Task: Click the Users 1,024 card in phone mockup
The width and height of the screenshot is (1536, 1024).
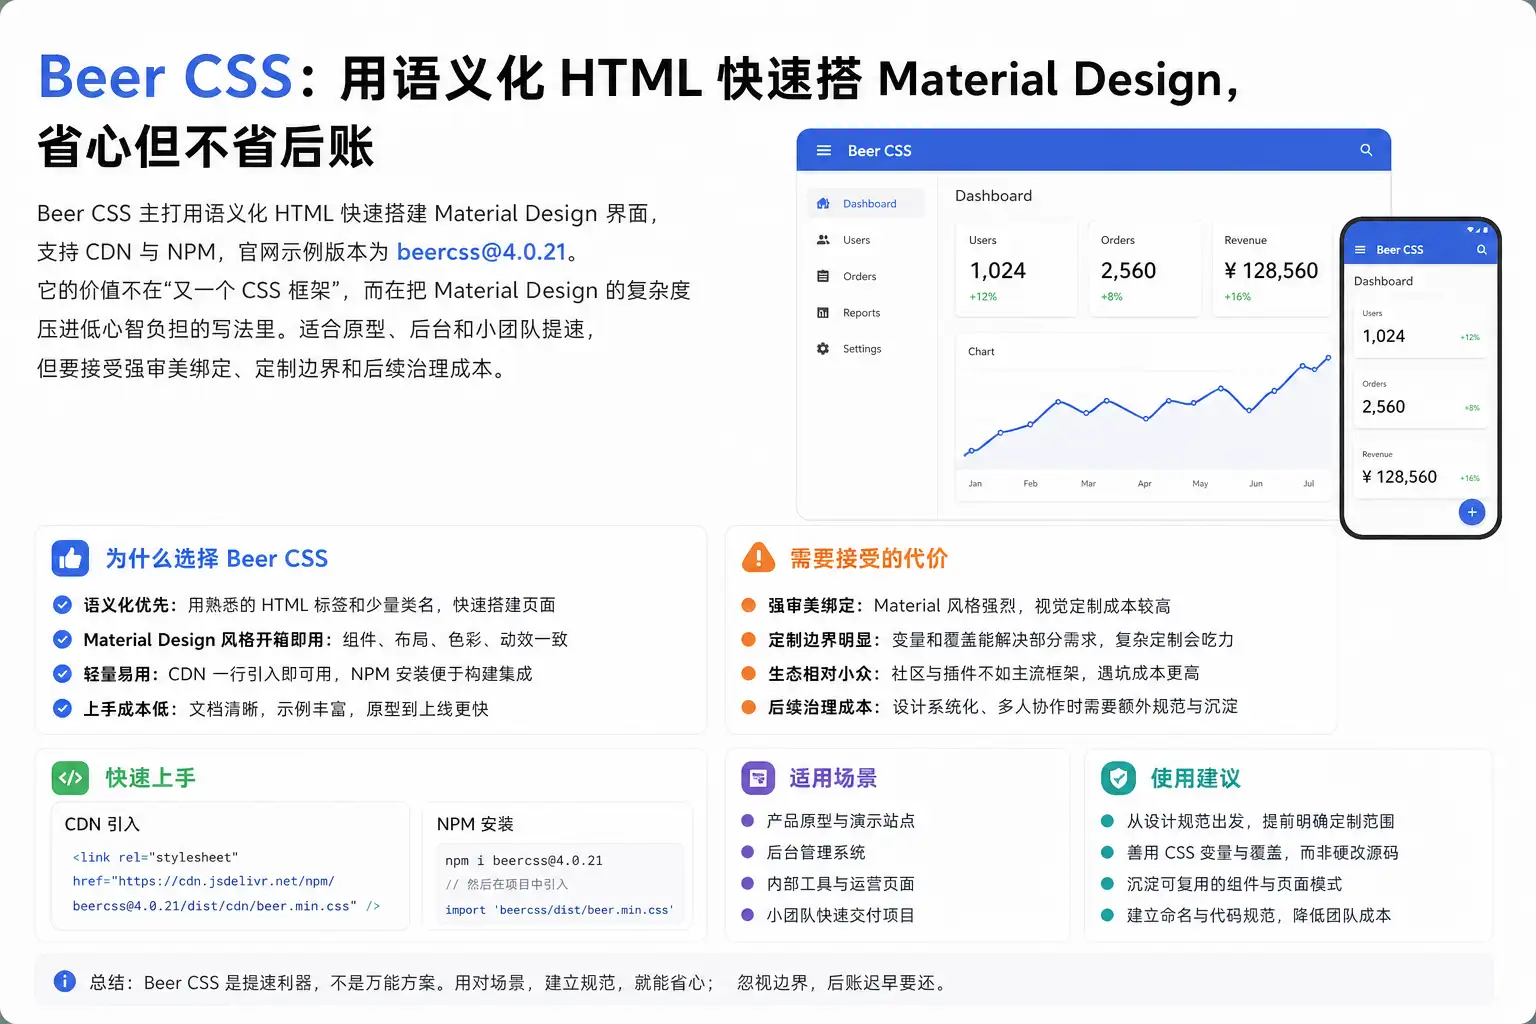Action: tap(1420, 327)
